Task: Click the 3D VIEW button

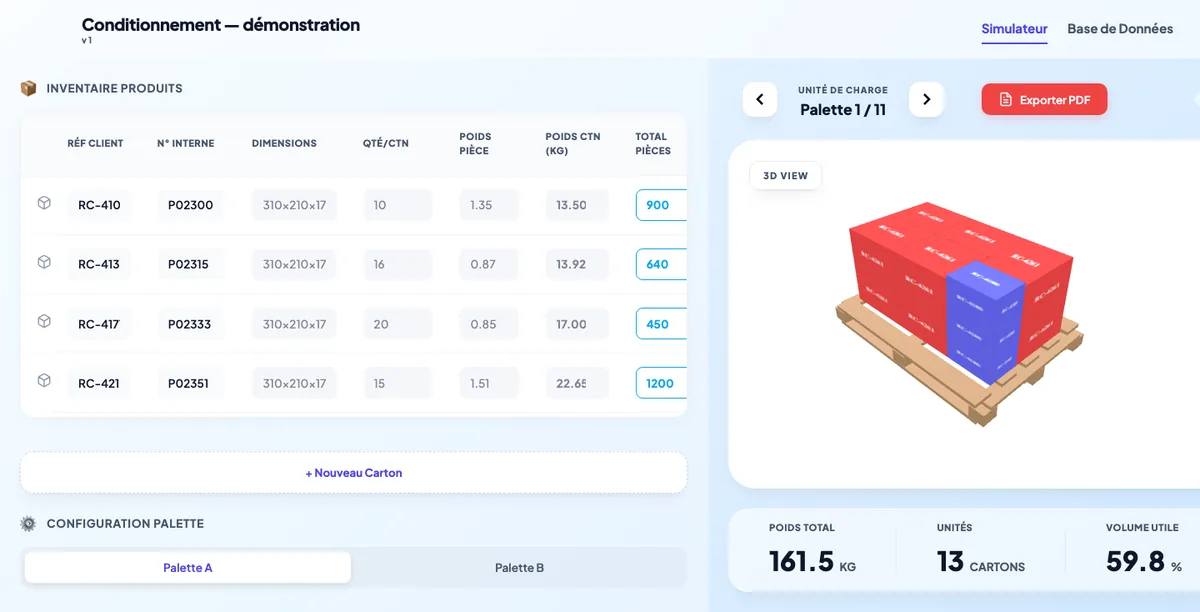Action: tap(785, 176)
